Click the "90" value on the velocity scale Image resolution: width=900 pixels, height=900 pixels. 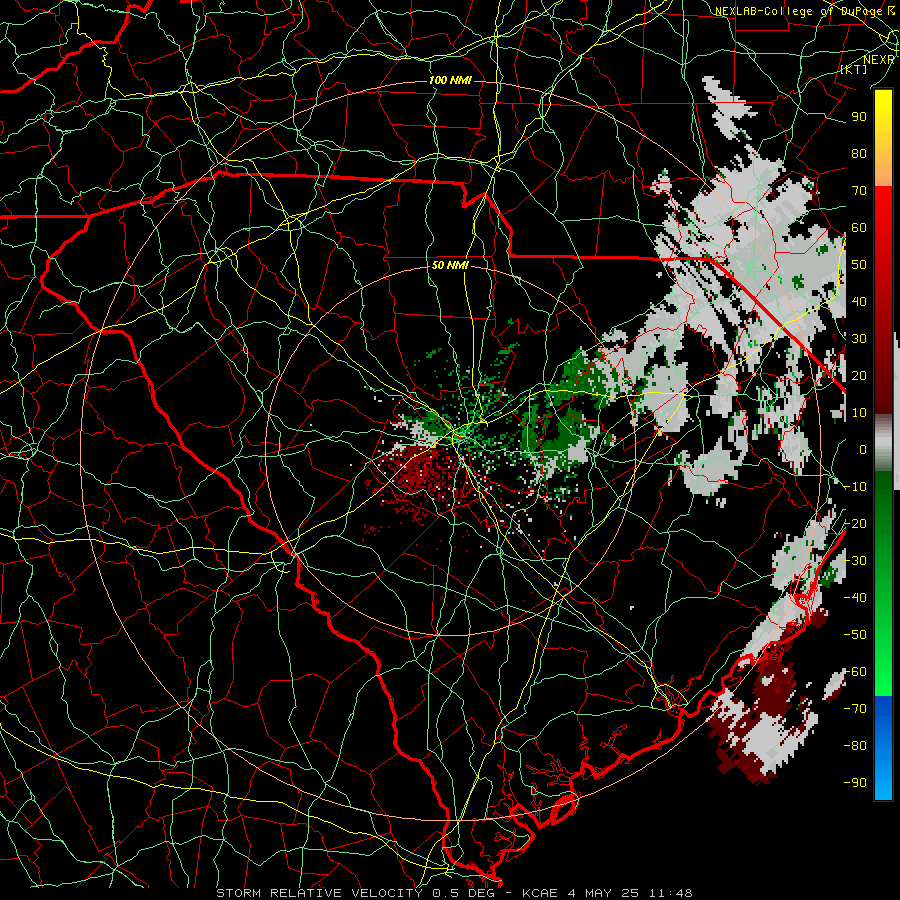pyautogui.click(x=859, y=117)
